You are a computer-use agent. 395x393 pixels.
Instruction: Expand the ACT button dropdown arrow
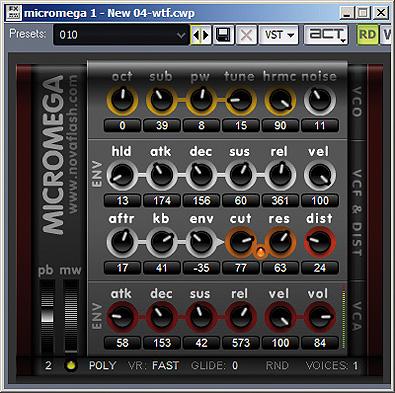pyautogui.click(x=343, y=41)
